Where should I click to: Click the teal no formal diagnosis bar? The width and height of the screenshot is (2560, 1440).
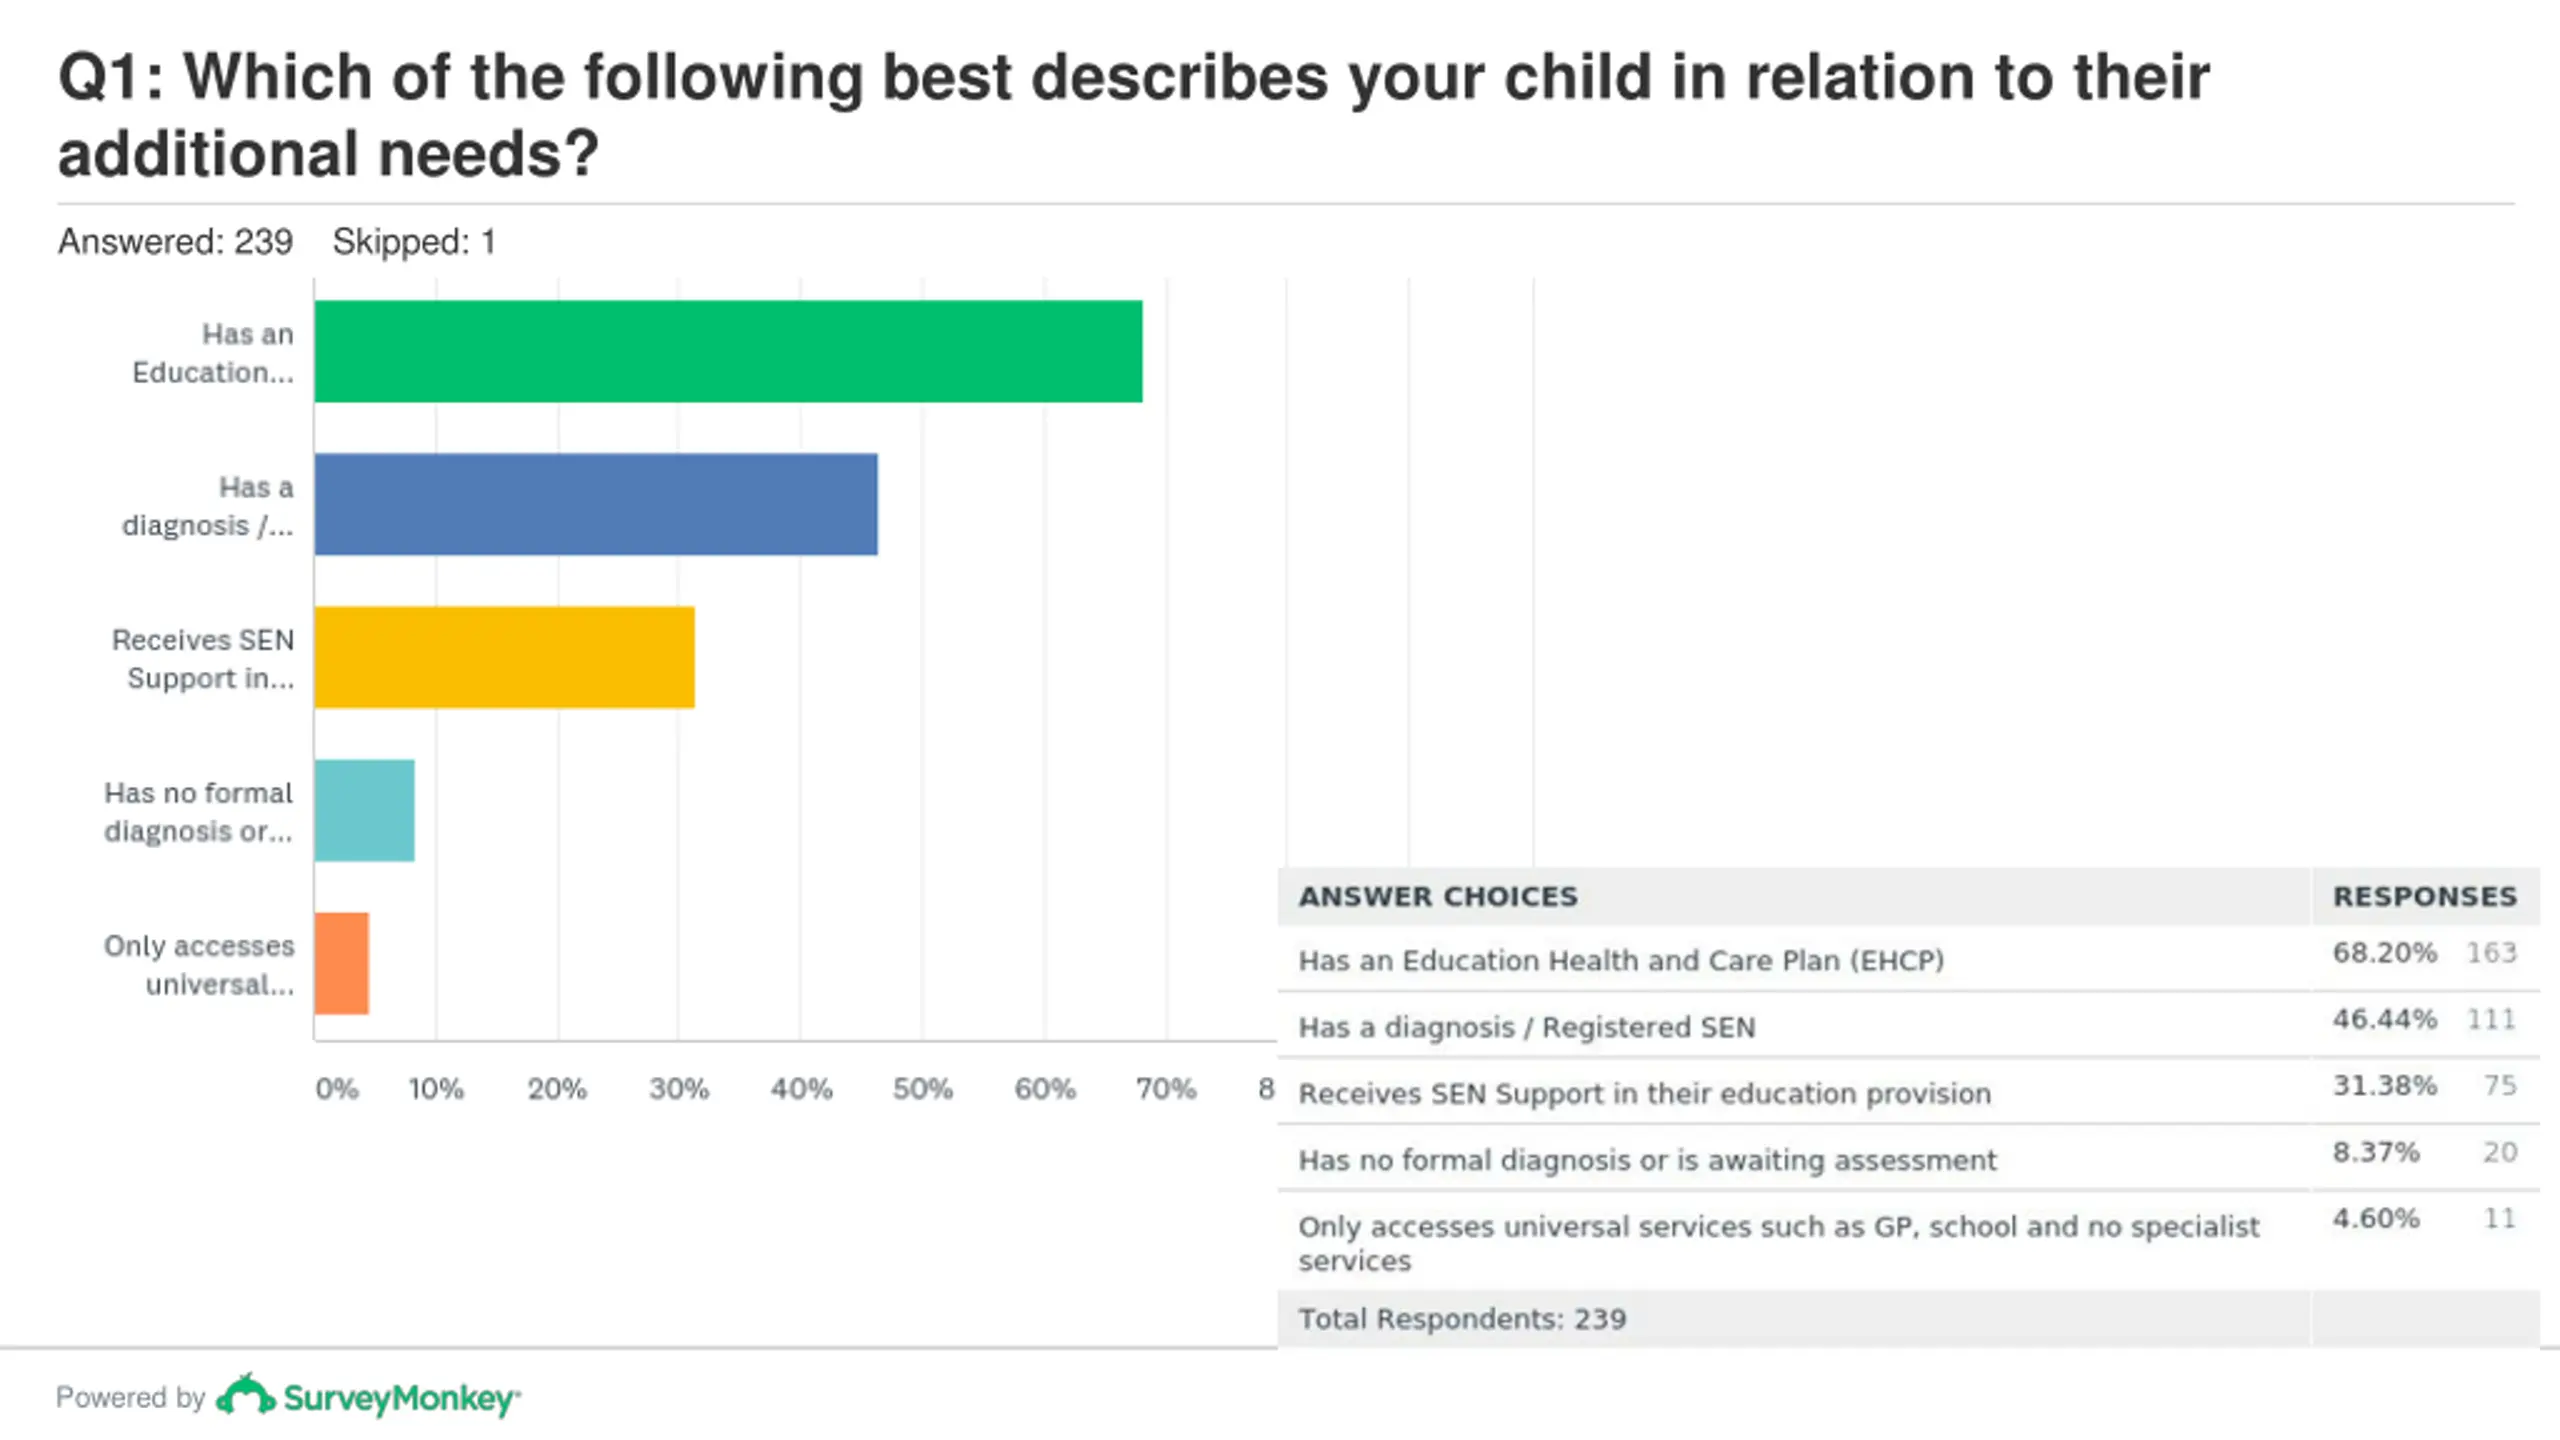tap(365, 810)
